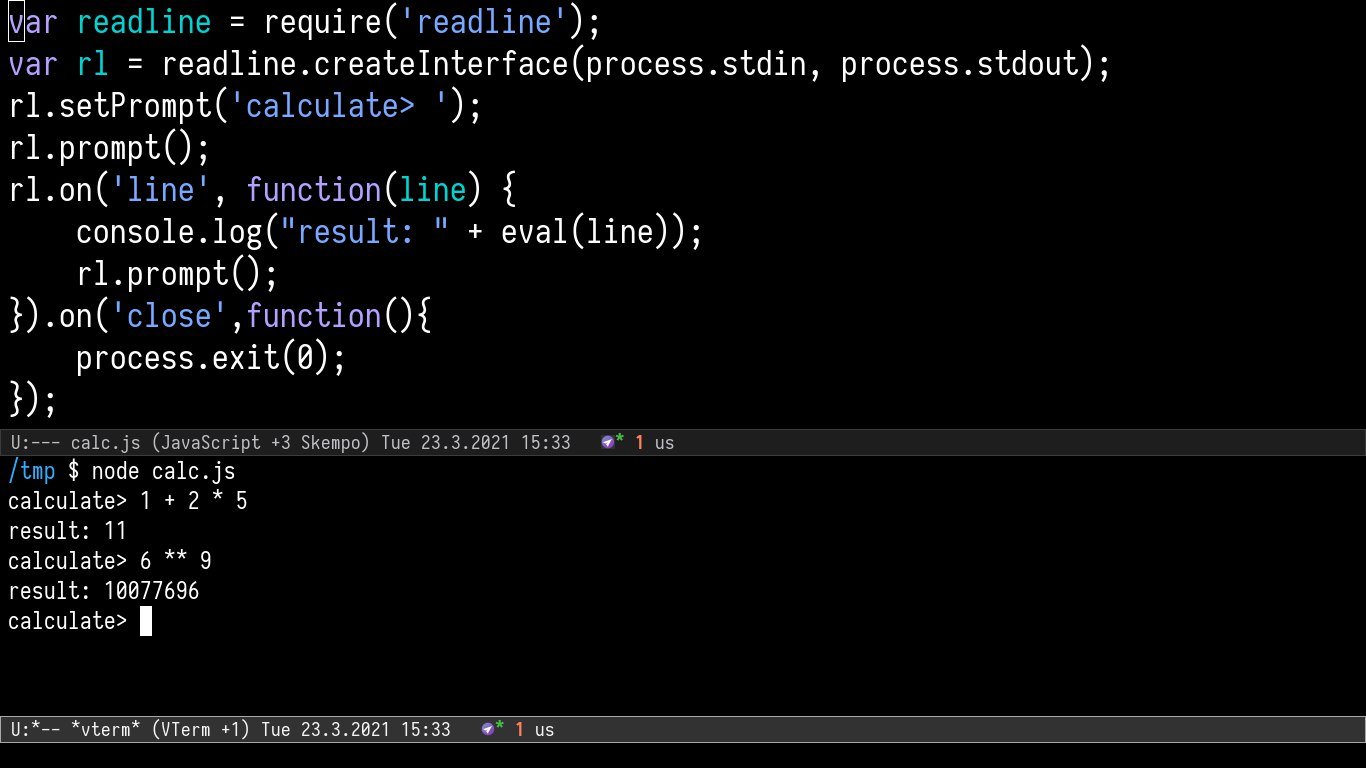1366x768 pixels.
Task: Click the *vterm* buffer name in mode line
Action: tap(107, 730)
